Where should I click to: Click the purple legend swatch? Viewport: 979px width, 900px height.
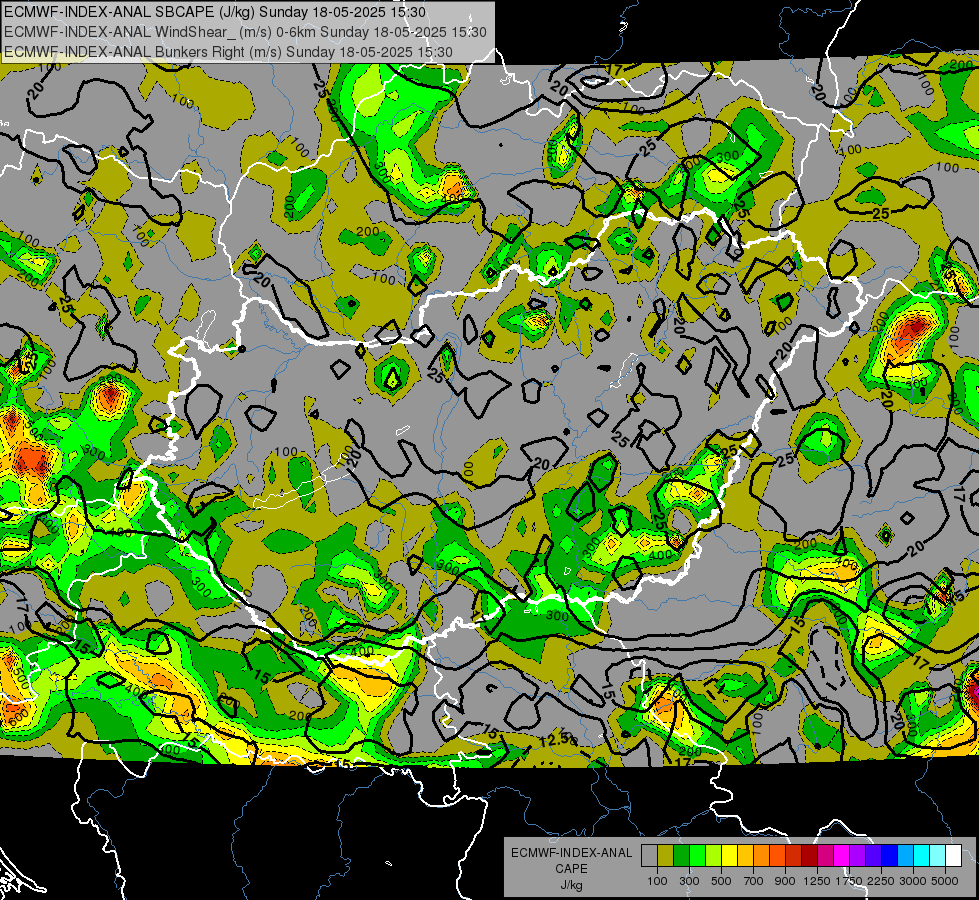(857, 856)
